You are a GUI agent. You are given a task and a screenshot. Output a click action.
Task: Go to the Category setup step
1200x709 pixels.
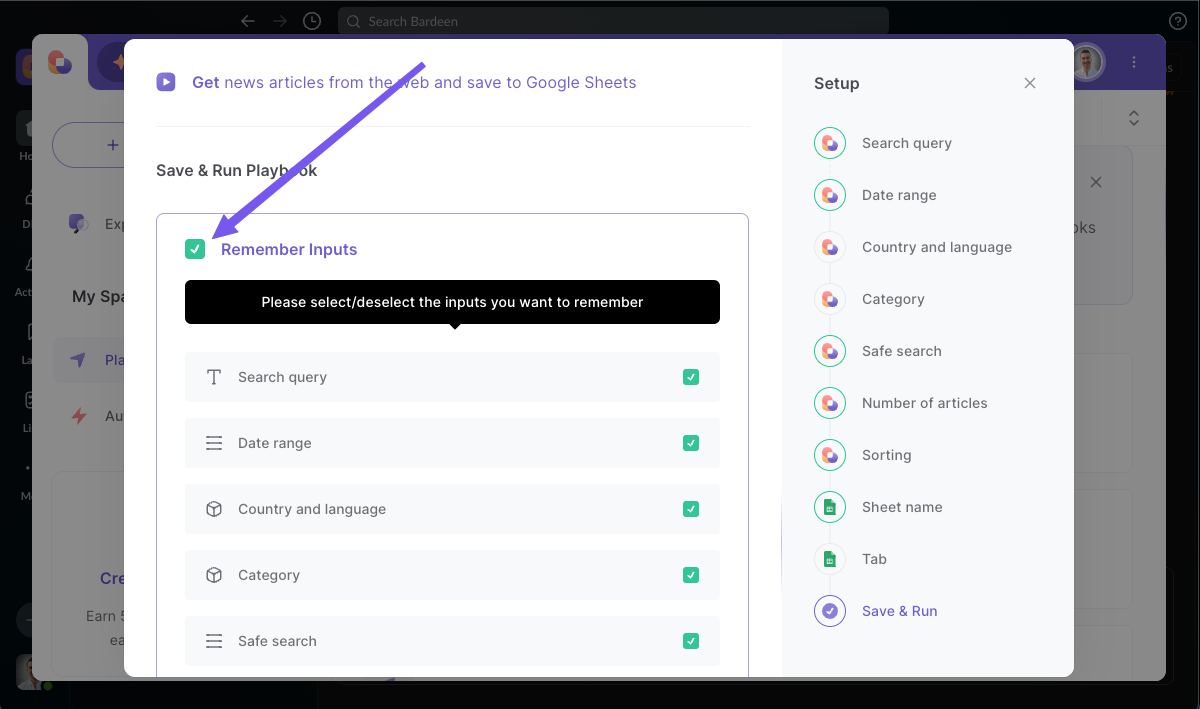pos(893,299)
